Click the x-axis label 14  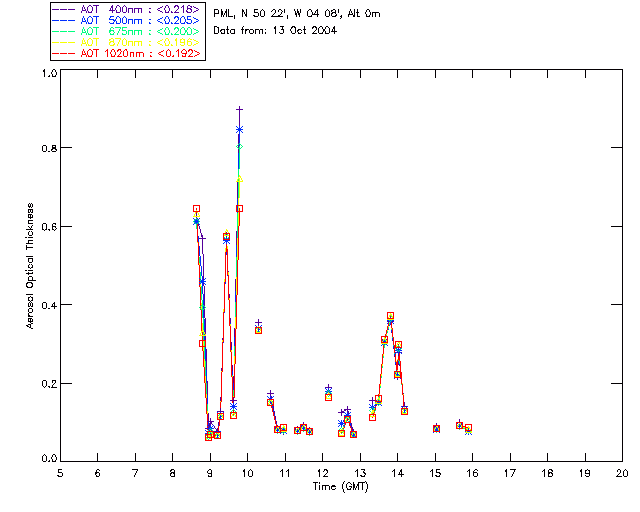coord(398,473)
